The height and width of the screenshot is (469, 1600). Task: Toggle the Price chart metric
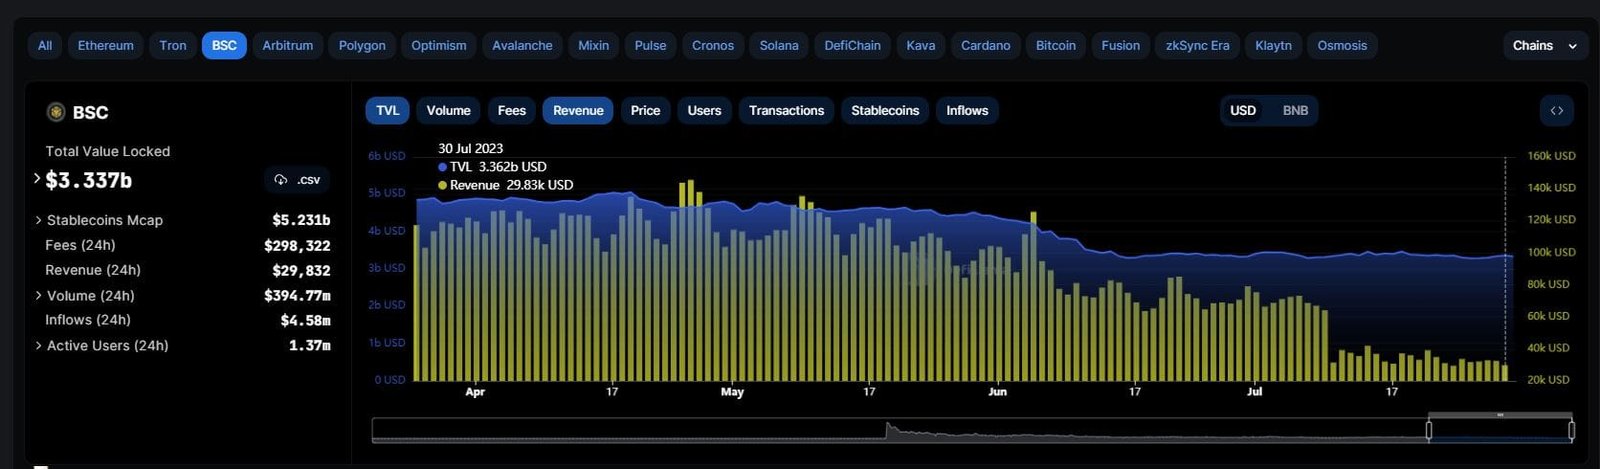645,110
